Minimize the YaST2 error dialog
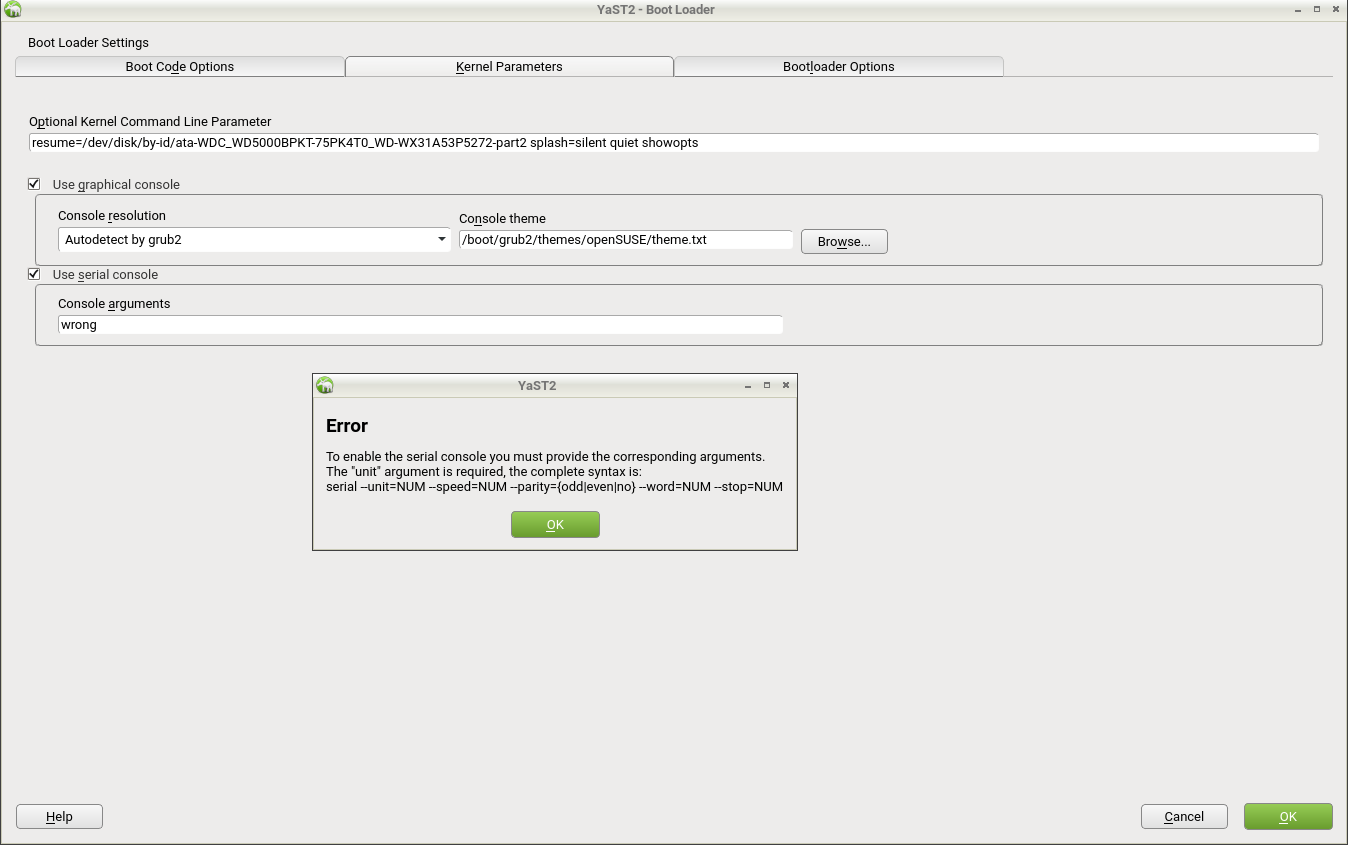Viewport: 1348px width, 845px height. click(748, 385)
